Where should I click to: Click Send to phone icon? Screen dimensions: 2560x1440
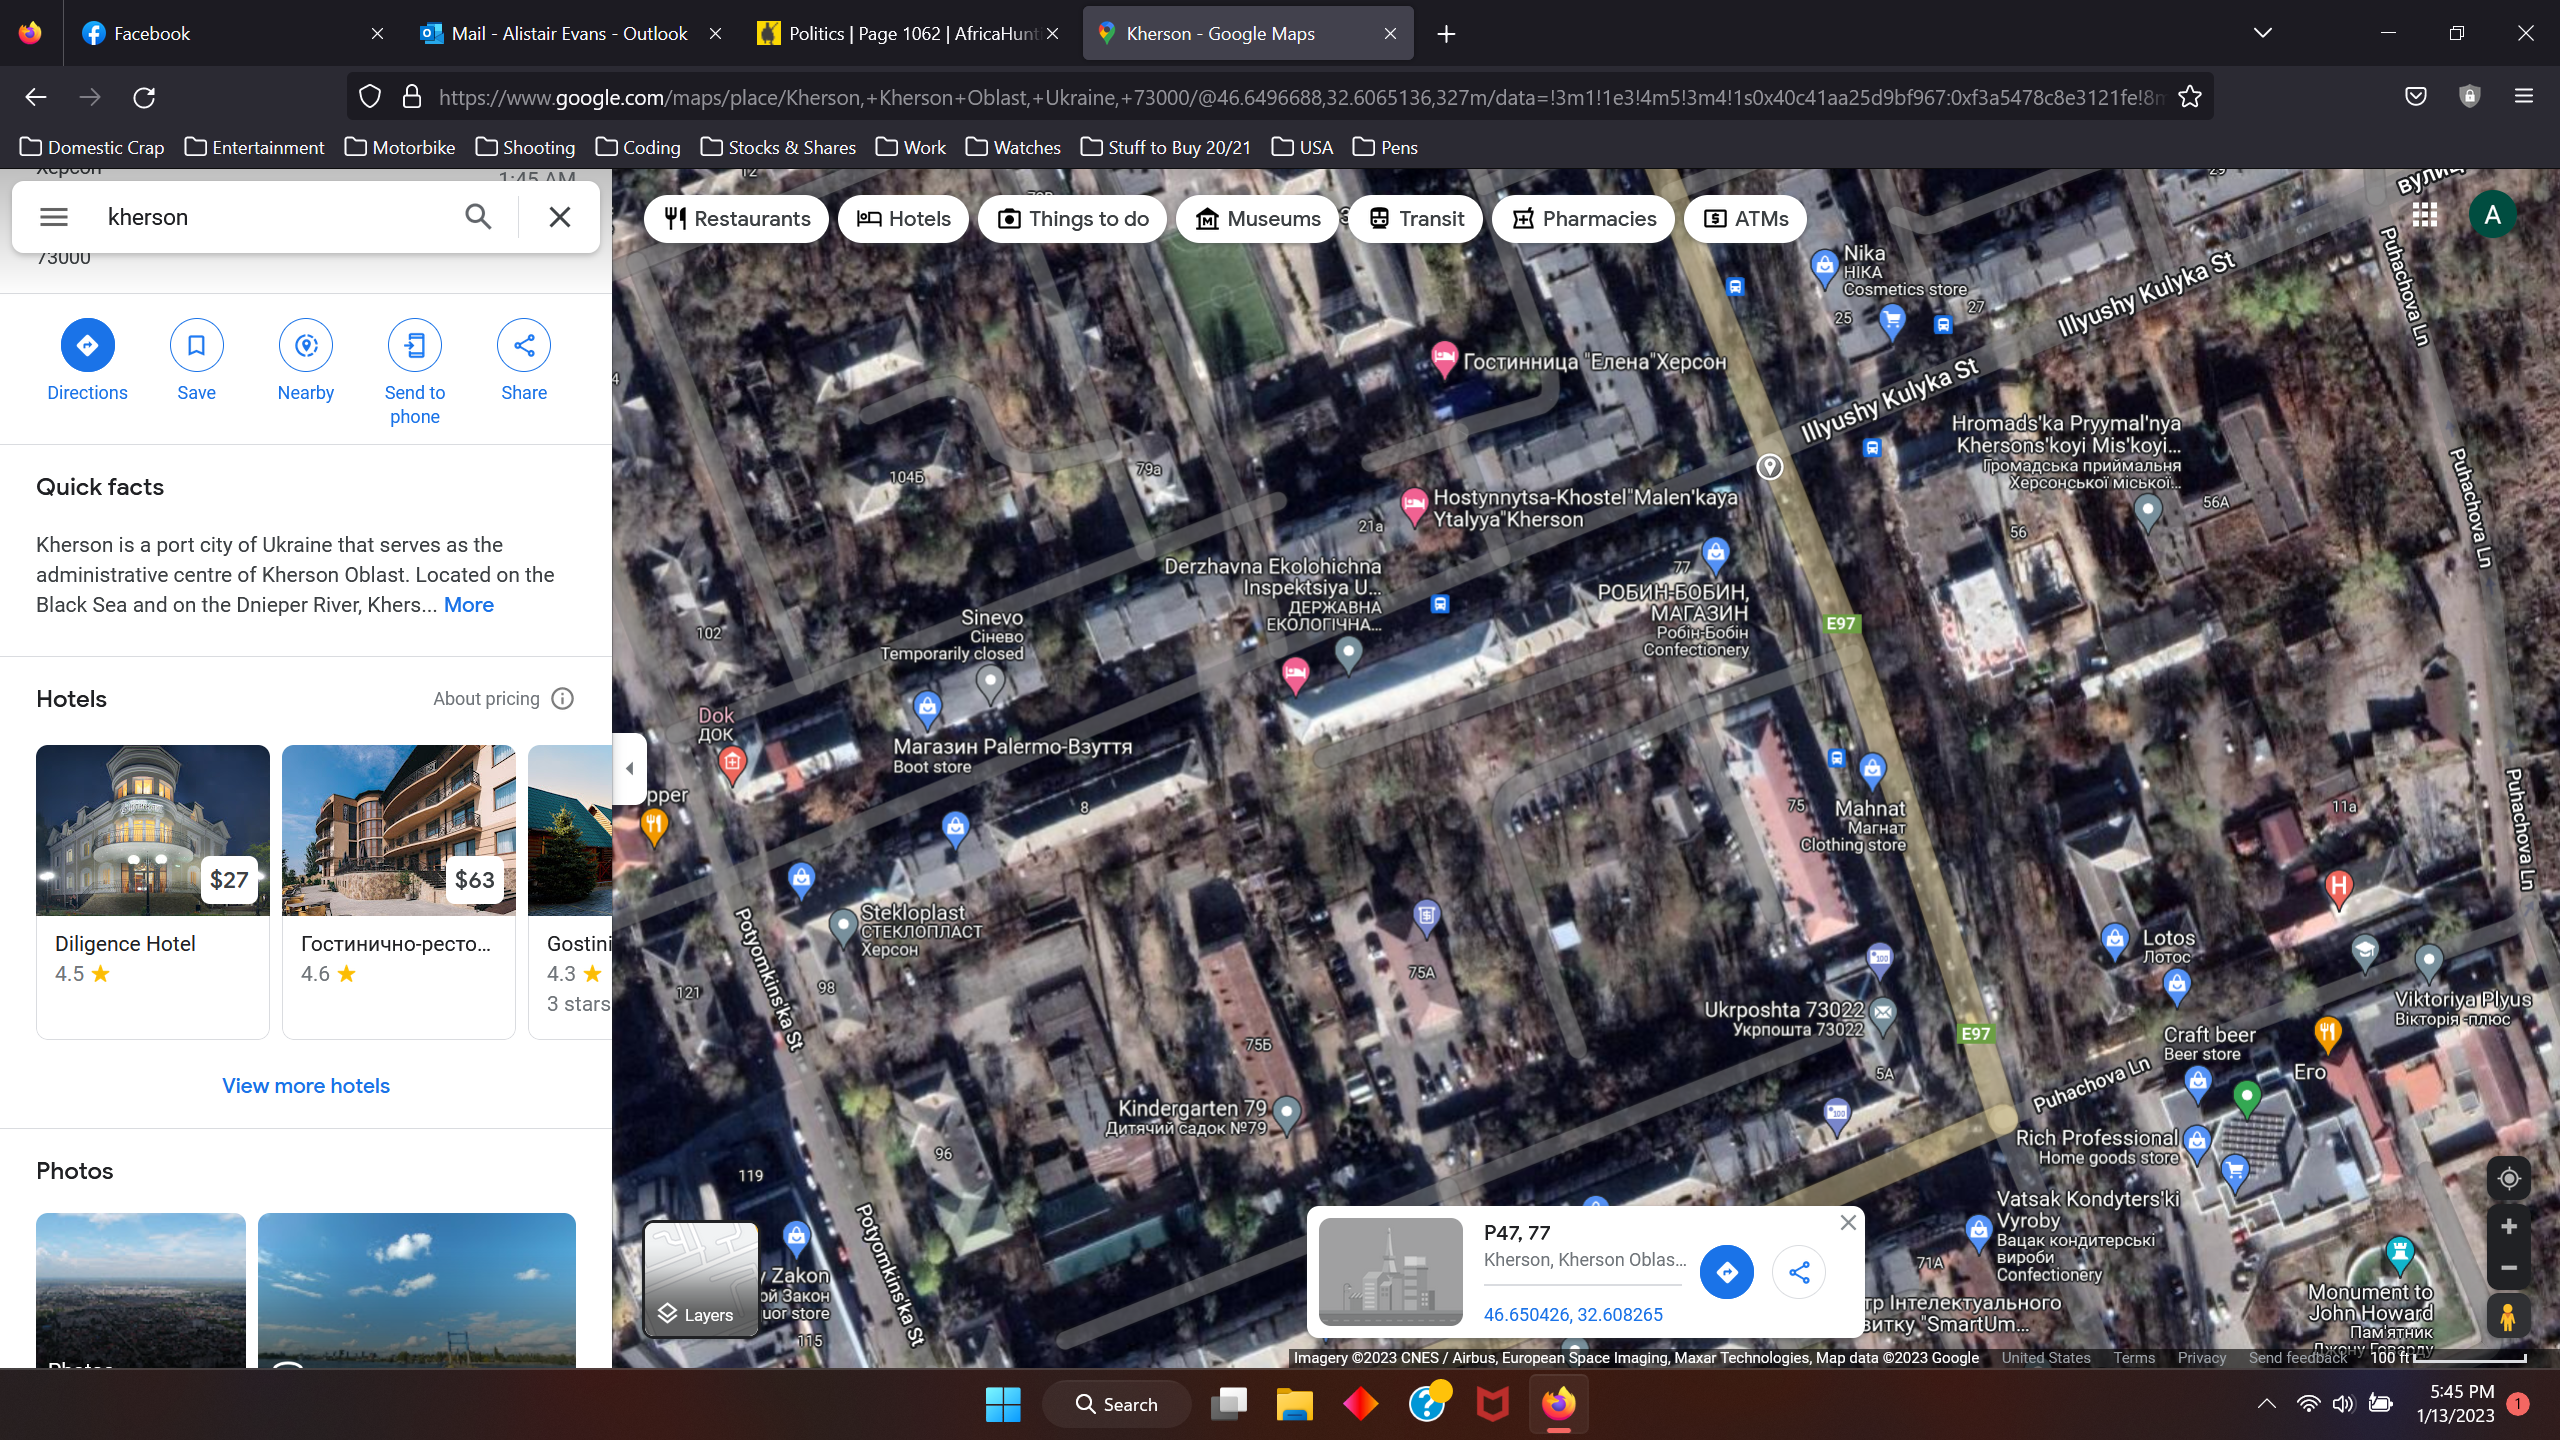tap(415, 346)
